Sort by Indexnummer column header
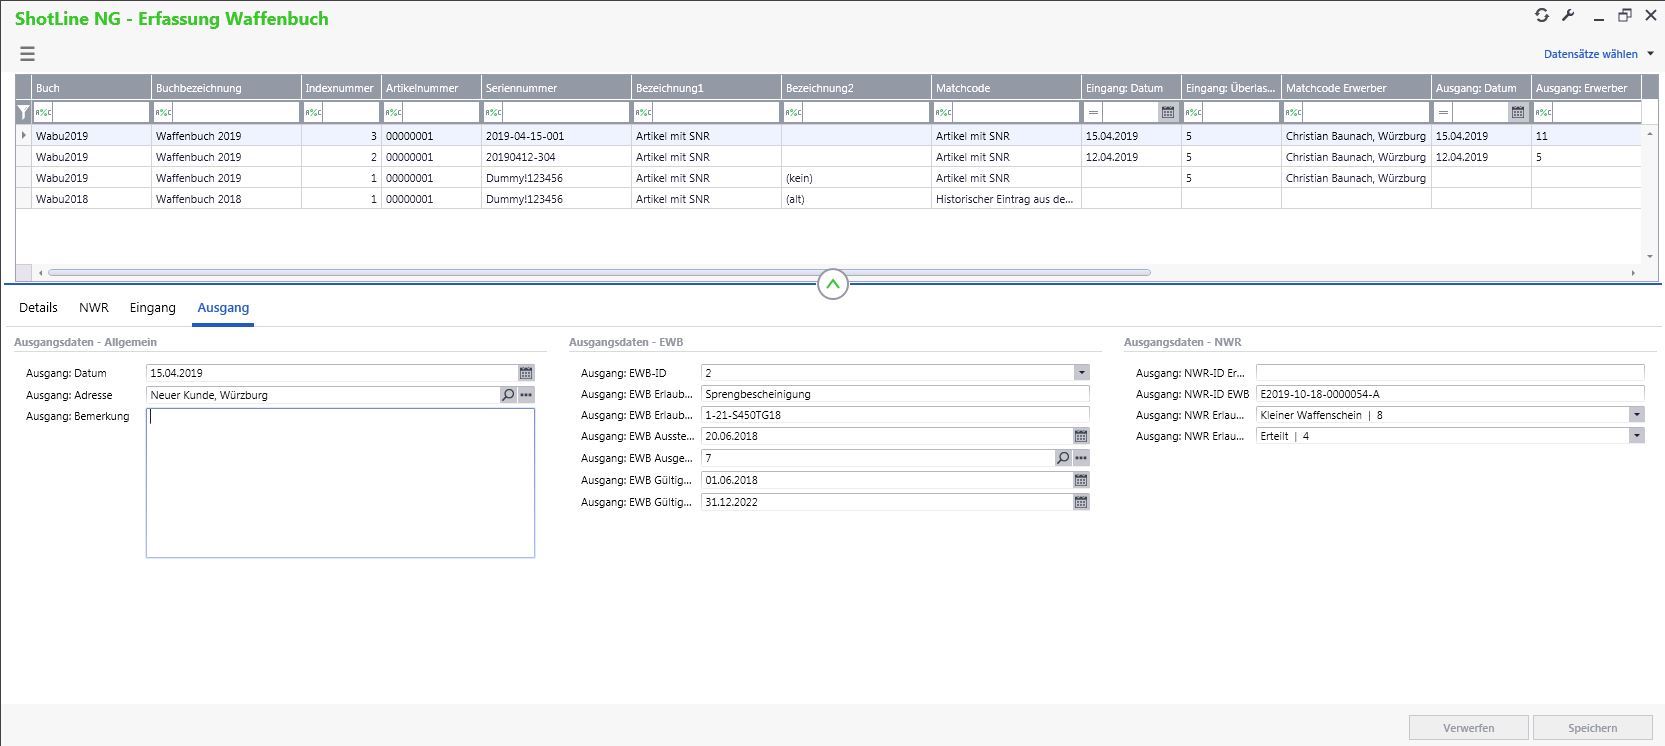Viewport: 1665px width, 746px height. pyautogui.click(x=341, y=88)
